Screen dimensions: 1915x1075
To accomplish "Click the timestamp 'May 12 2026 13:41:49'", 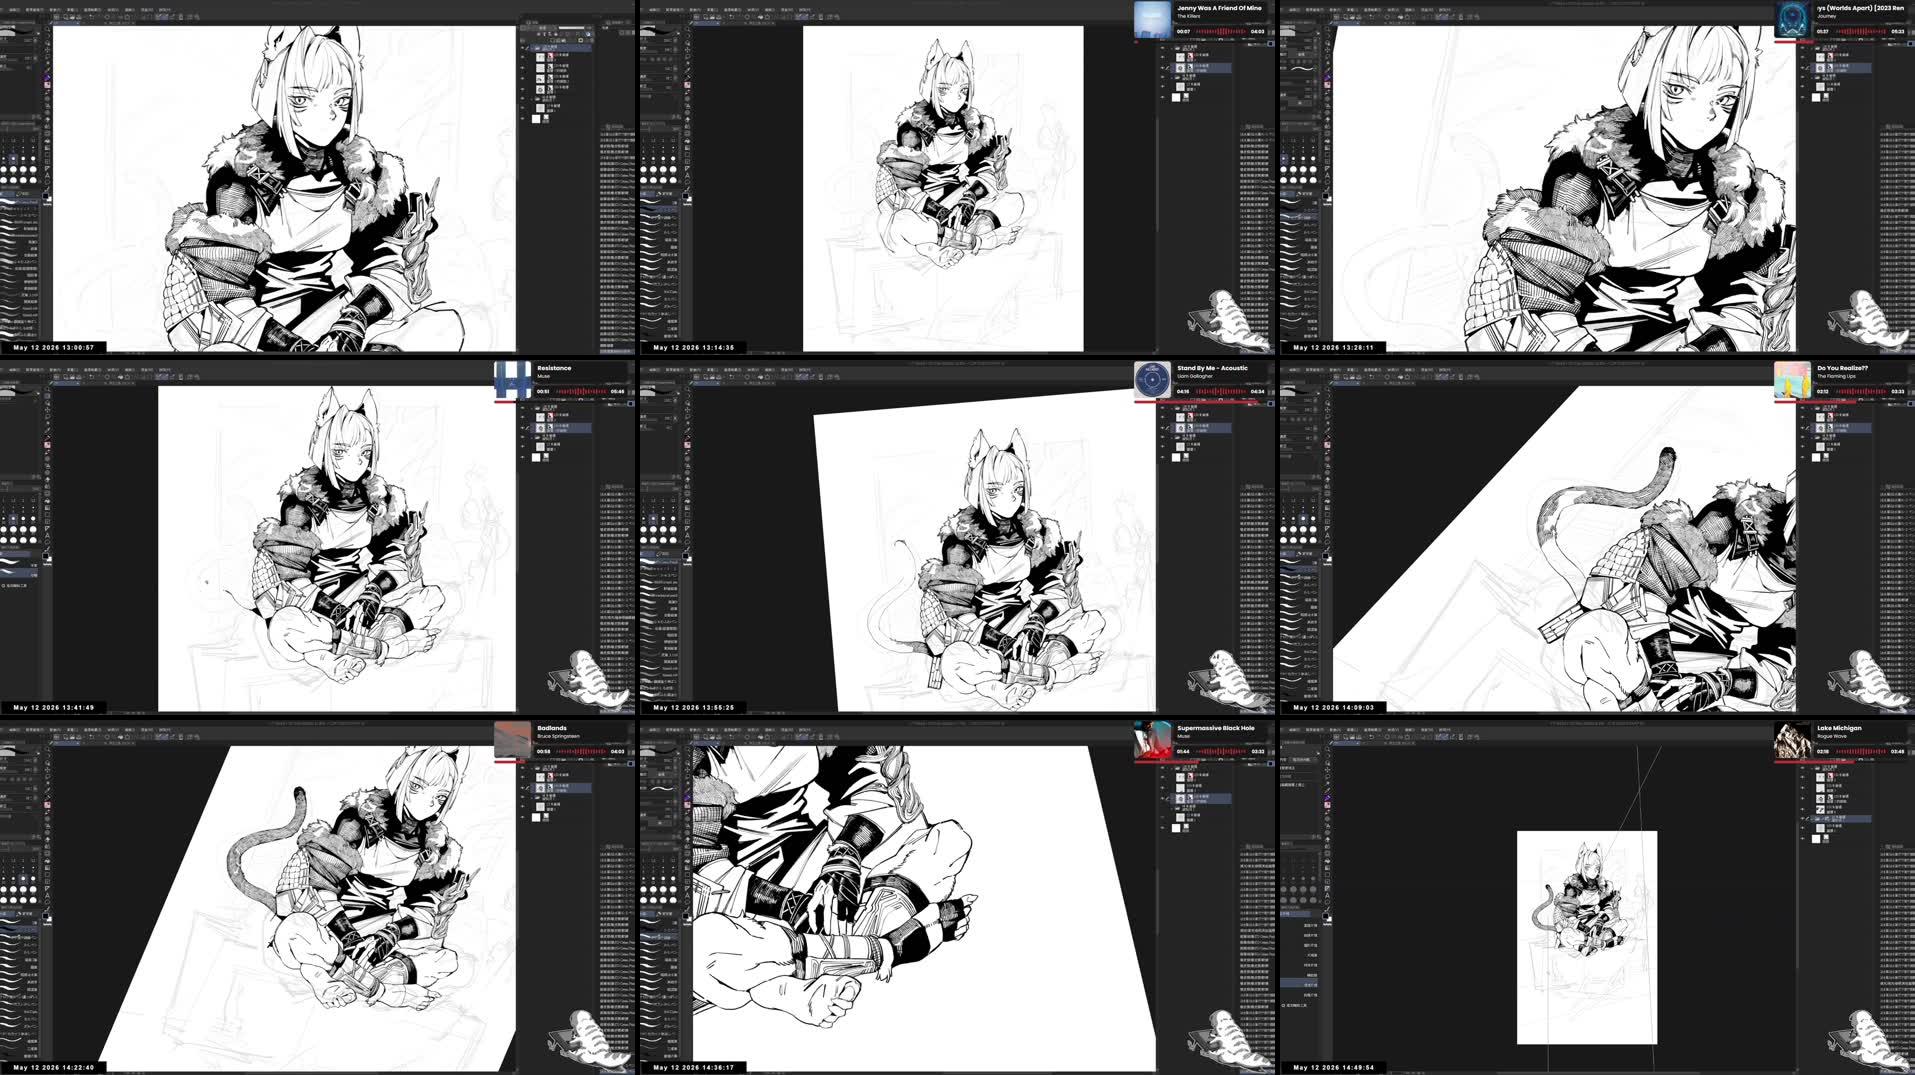I will point(54,707).
